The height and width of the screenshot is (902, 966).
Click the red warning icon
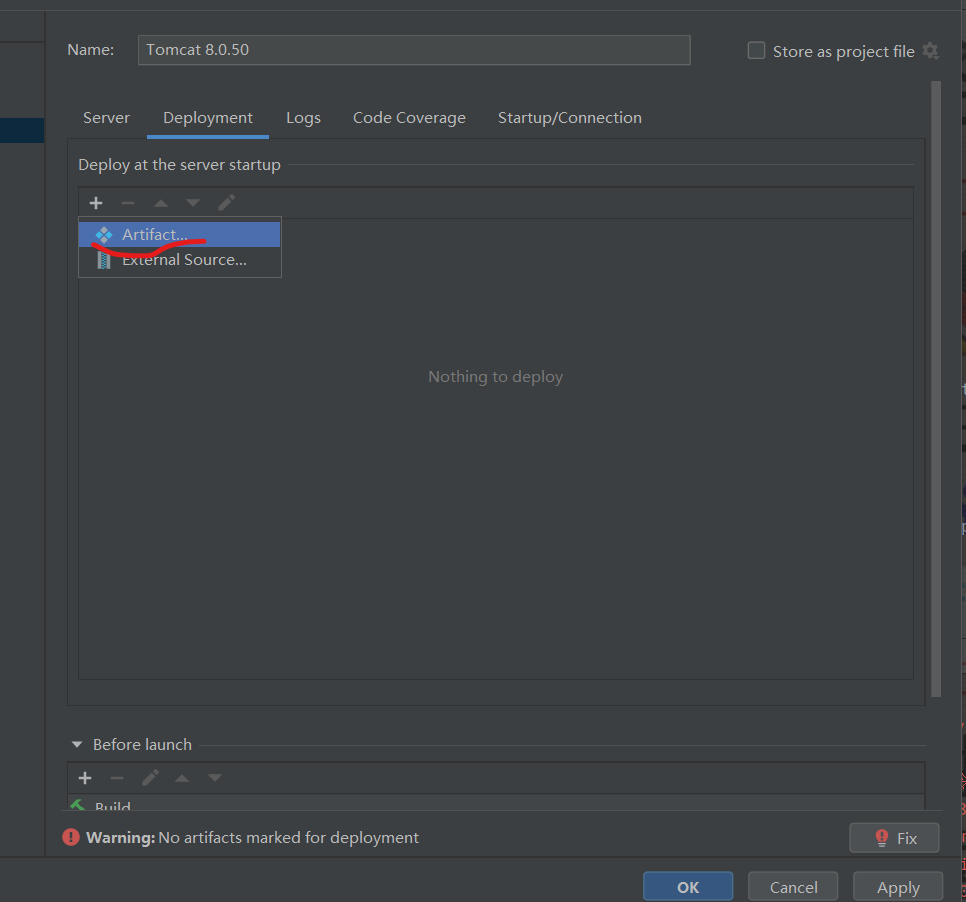coord(71,837)
